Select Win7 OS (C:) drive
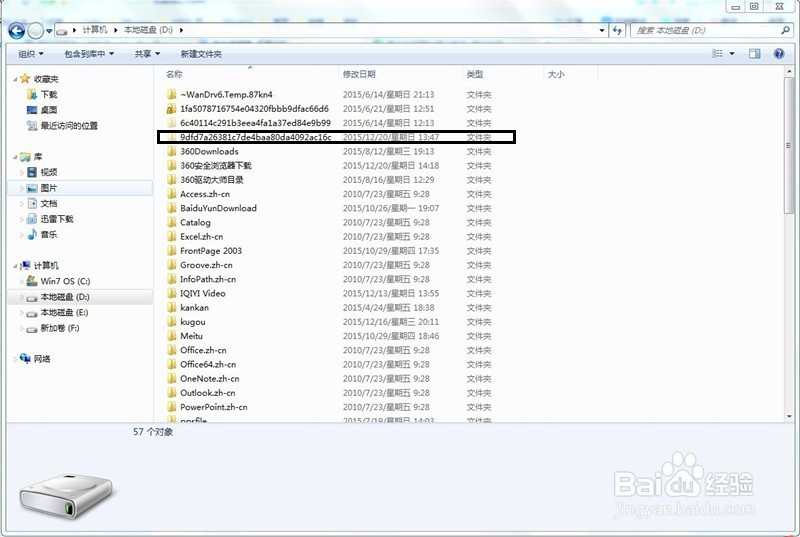The image size is (800, 537). pos(65,282)
